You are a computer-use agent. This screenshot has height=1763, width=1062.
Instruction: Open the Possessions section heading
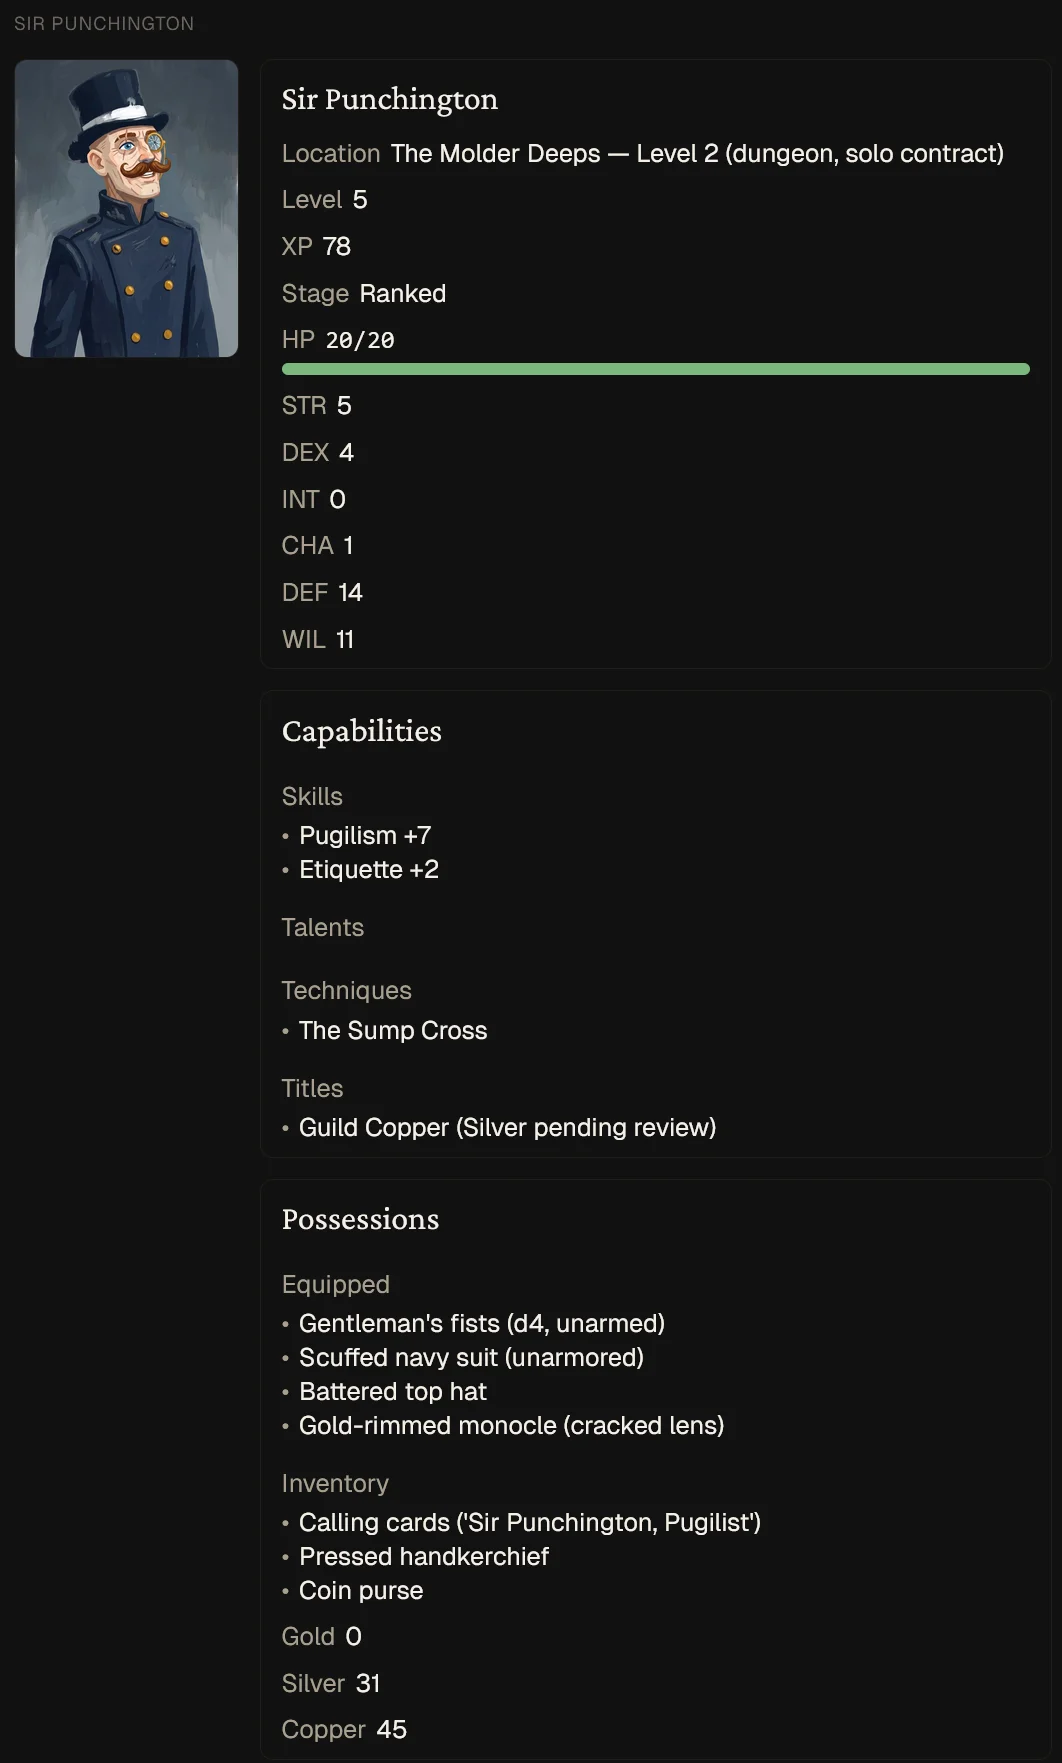click(x=360, y=1219)
